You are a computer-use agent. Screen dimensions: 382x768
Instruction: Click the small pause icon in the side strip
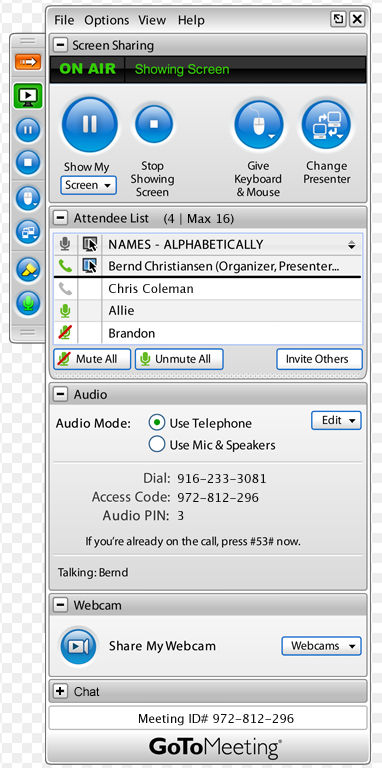click(28, 130)
